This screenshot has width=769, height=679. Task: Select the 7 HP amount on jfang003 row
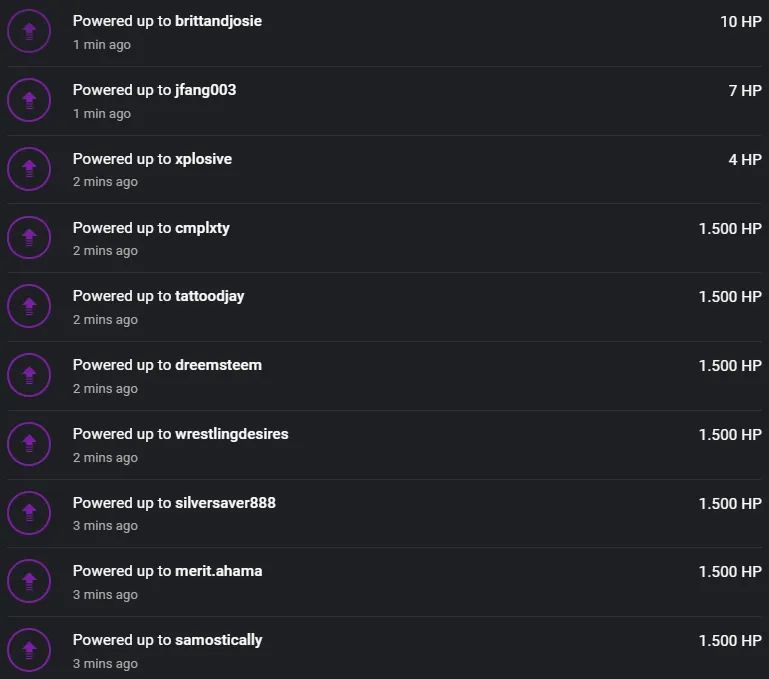coord(745,91)
